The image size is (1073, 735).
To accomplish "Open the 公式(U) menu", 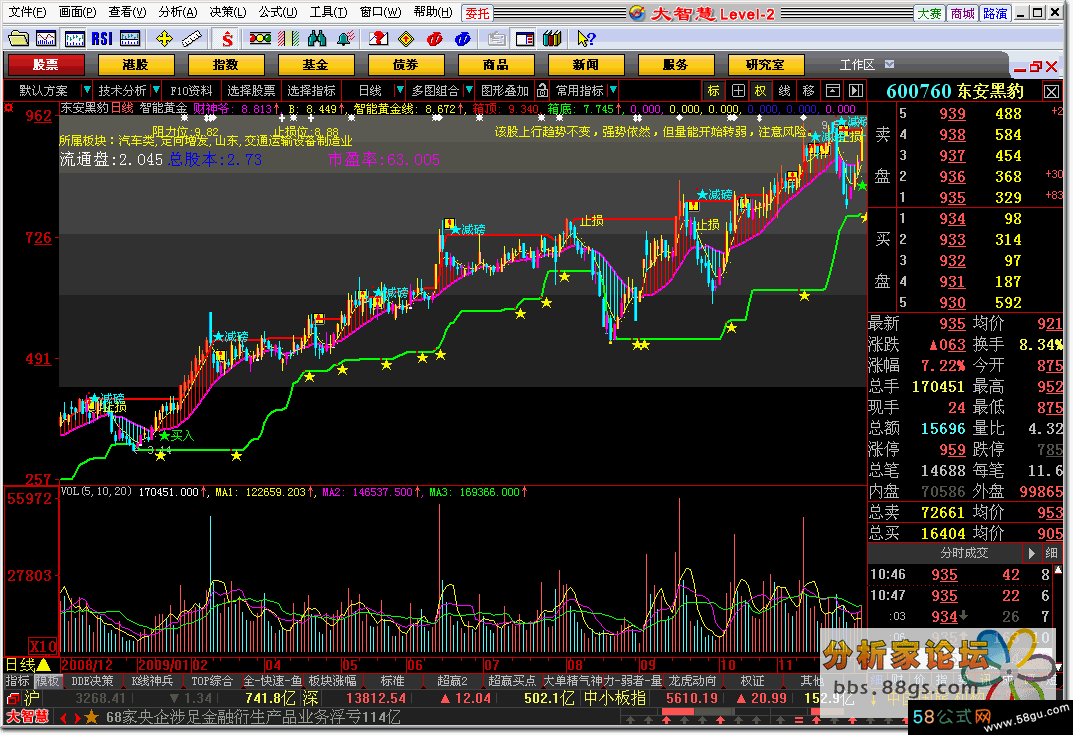I will (278, 12).
